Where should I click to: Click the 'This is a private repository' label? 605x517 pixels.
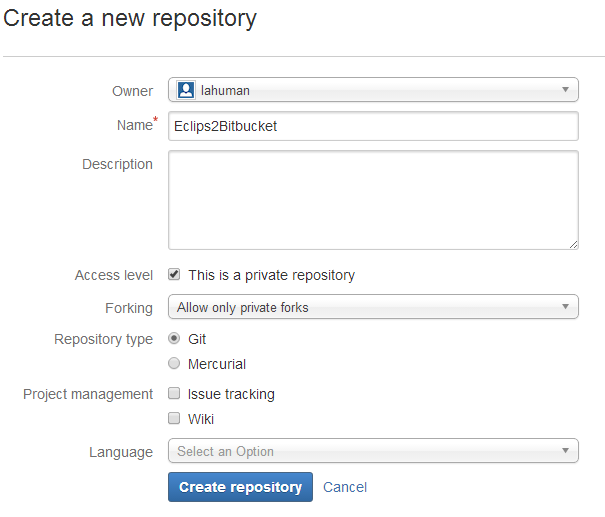[271, 275]
